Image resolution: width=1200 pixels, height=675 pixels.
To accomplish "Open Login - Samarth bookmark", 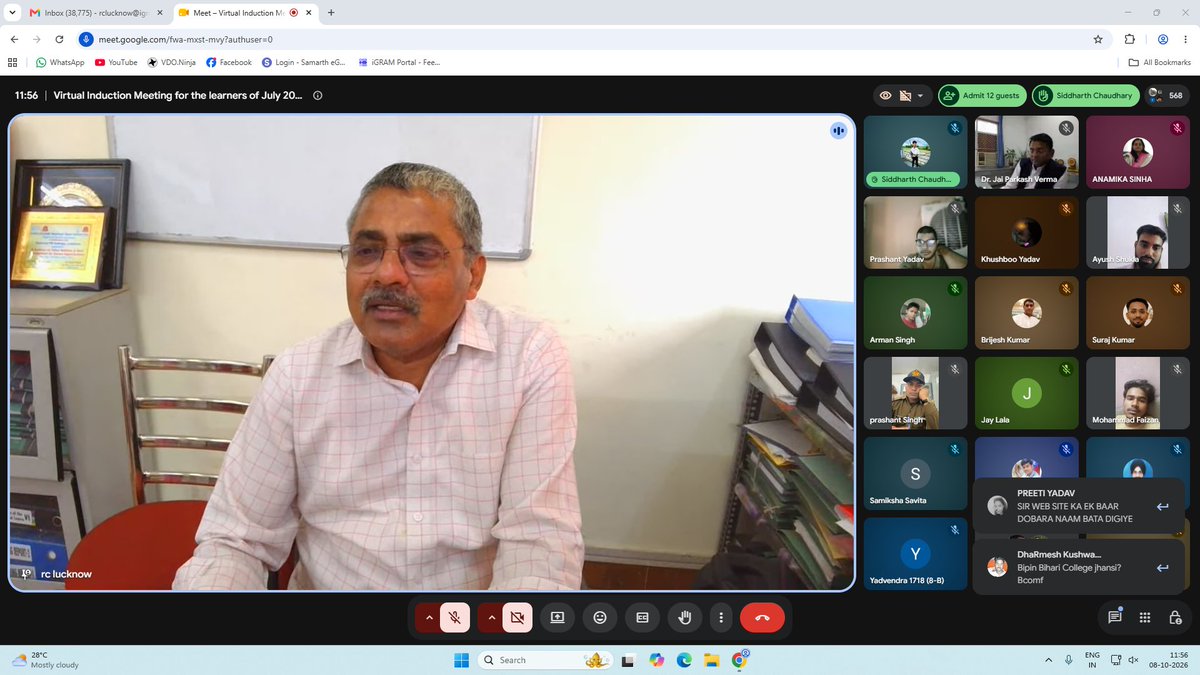I will coord(304,62).
